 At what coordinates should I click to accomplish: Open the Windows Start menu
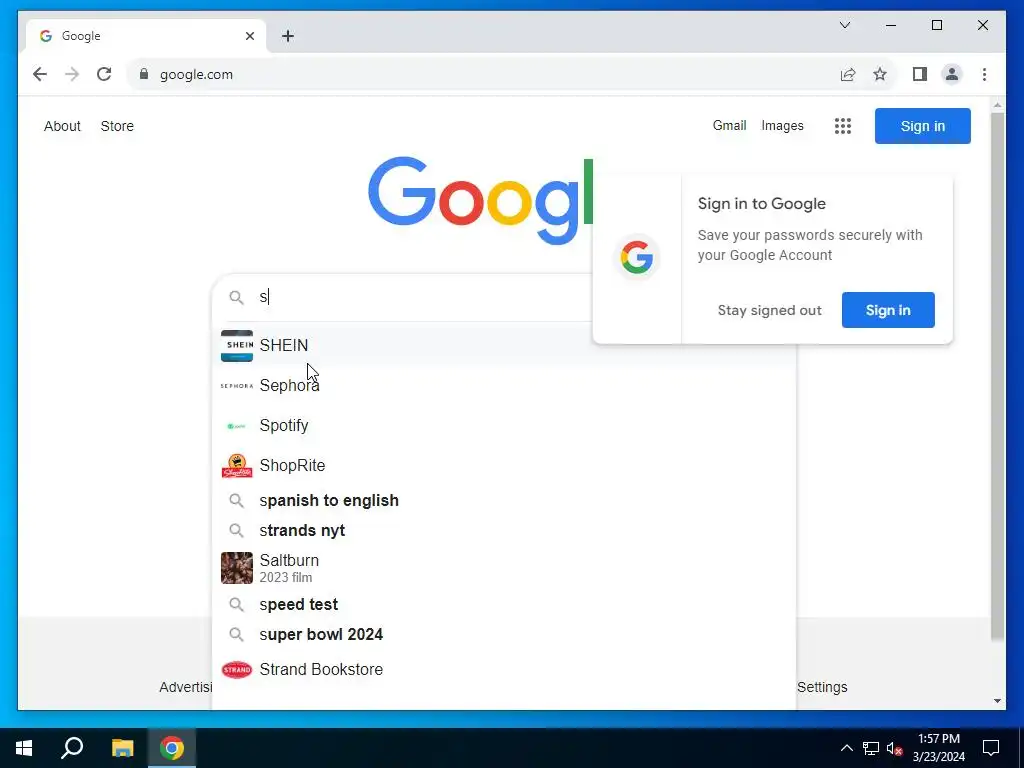tap(24, 748)
